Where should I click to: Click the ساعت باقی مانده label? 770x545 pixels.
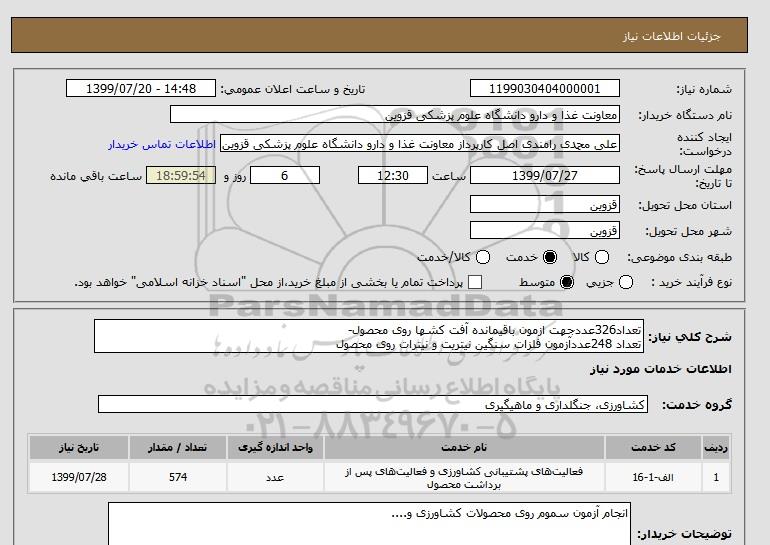click(96, 176)
